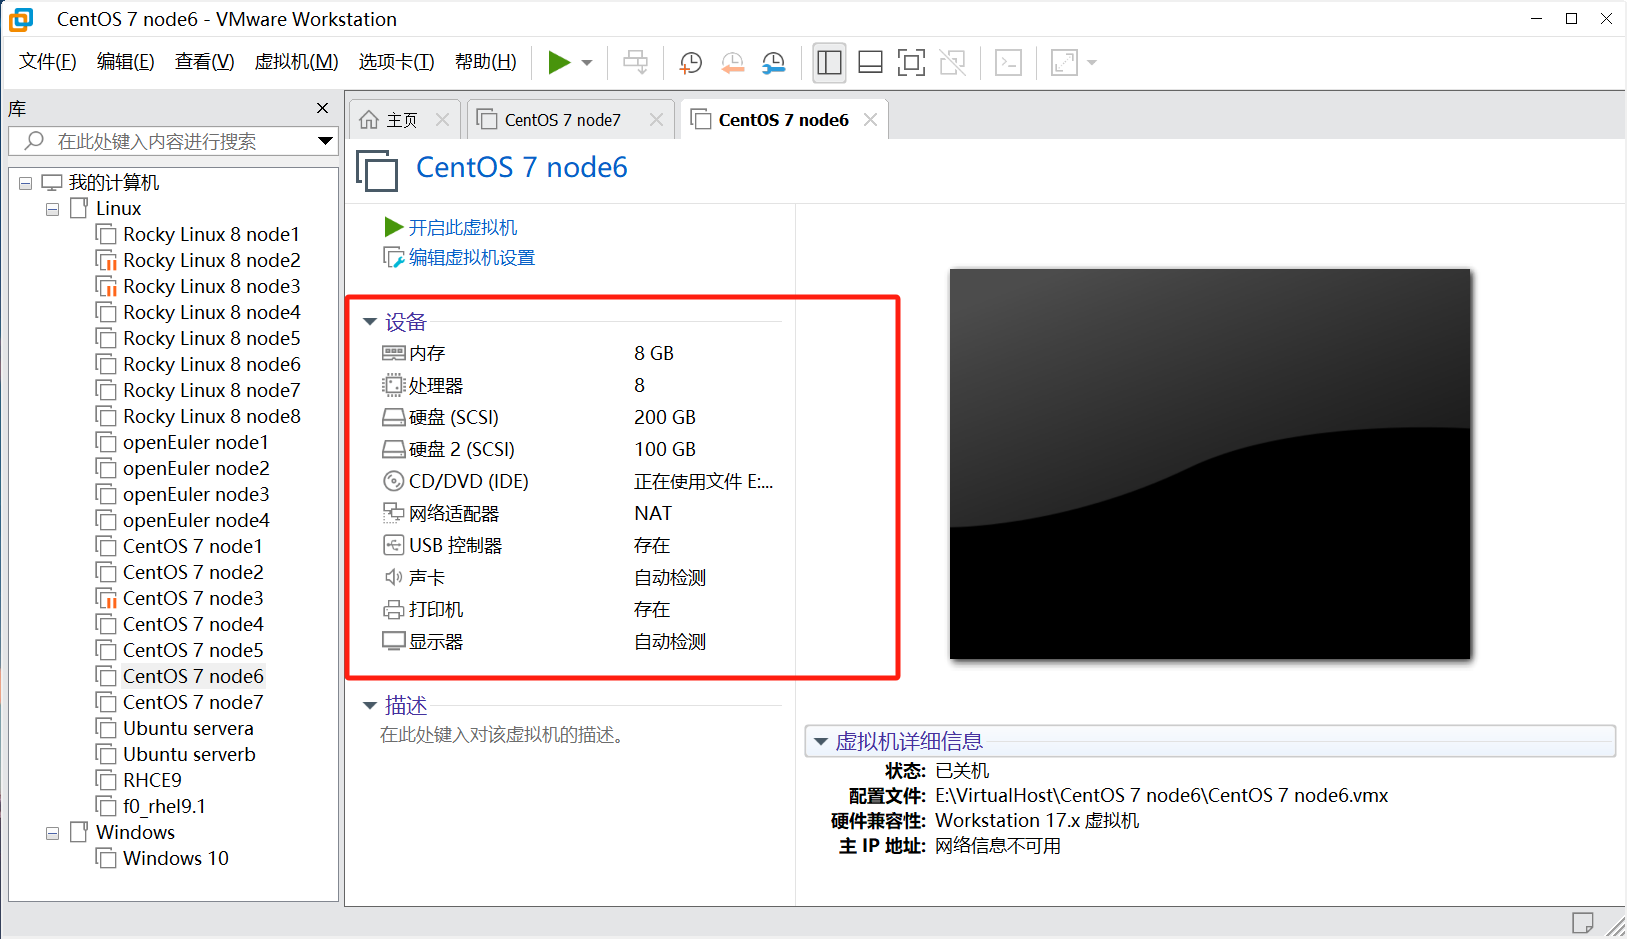The width and height of the screenshot is (1627, 939).
Task: Click the Unity mode toolbar icon
Action: [953, 63]
